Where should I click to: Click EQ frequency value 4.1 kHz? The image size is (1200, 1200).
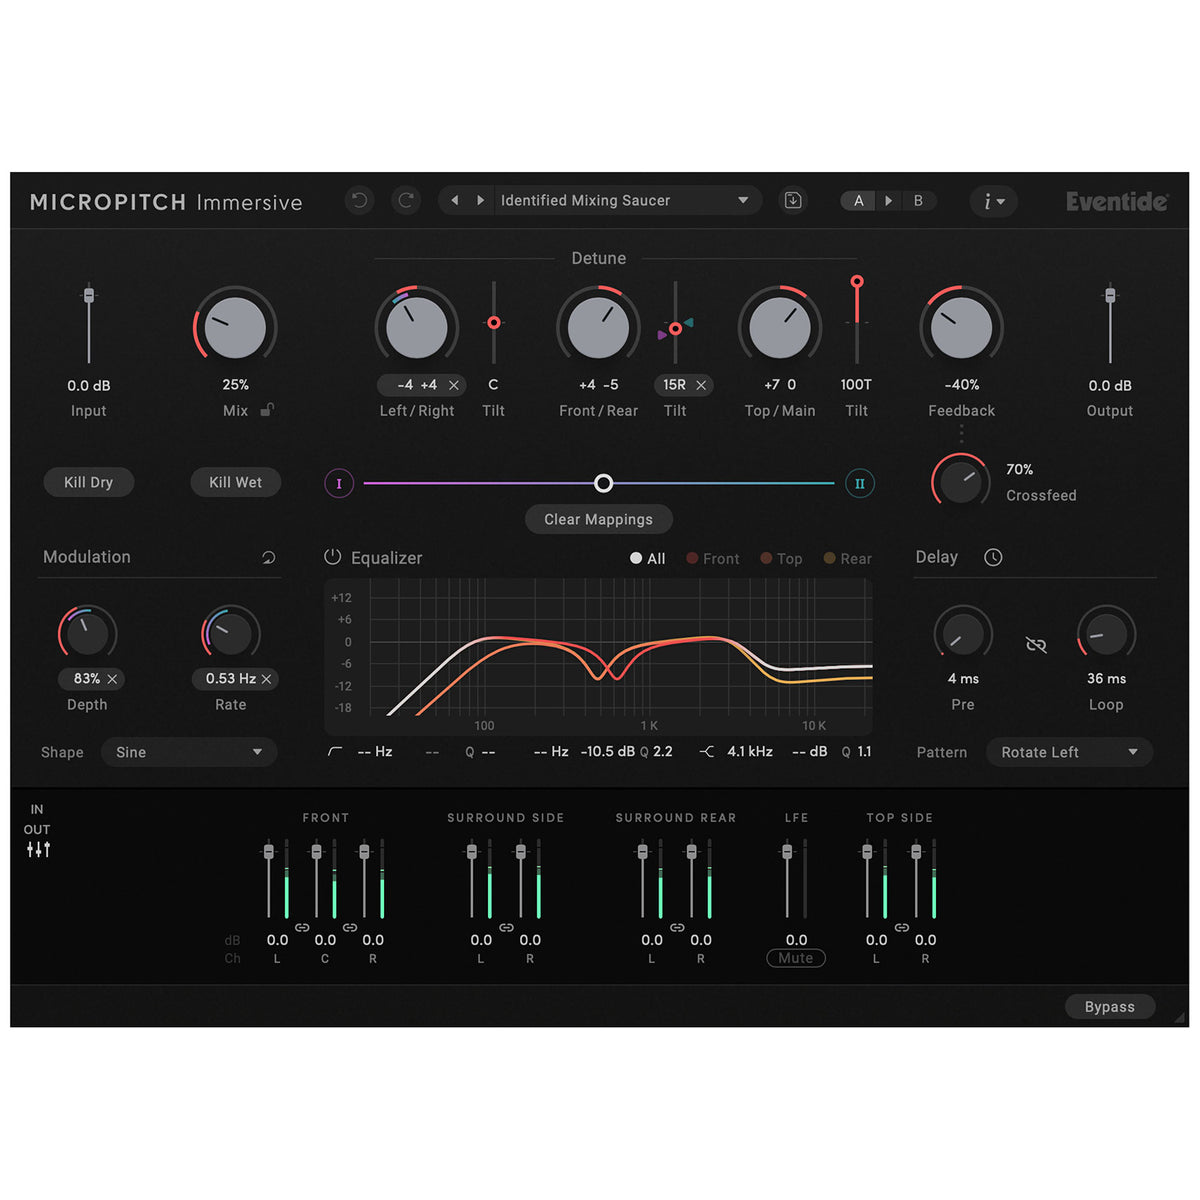point(750,751)
